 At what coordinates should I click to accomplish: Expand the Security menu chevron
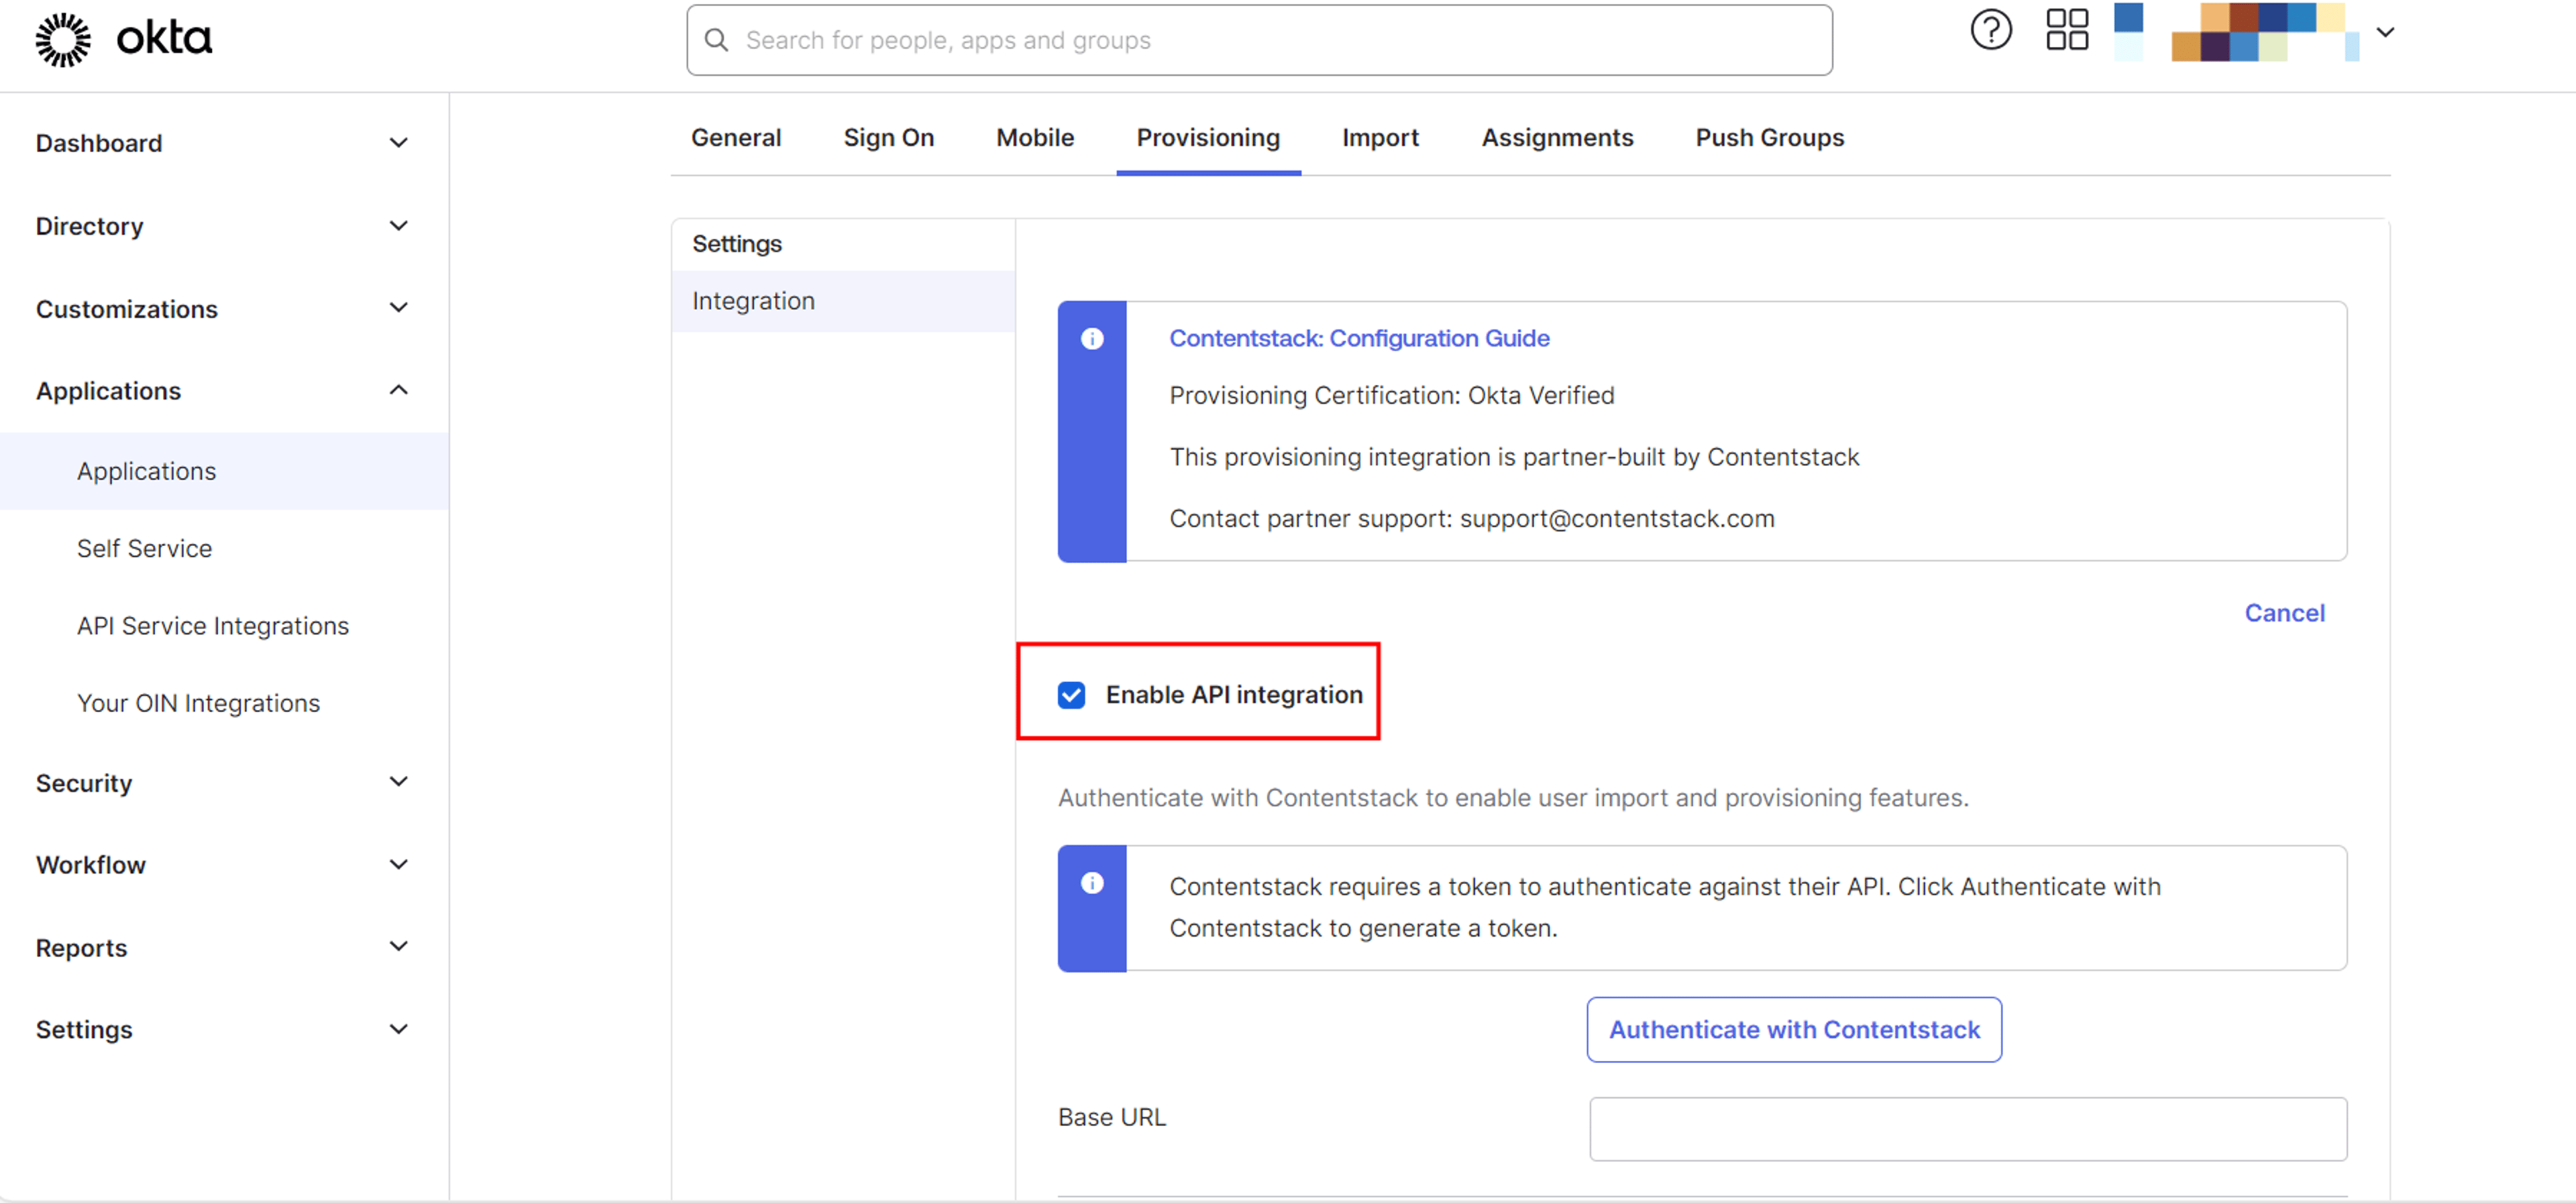(x=398, y=782)
